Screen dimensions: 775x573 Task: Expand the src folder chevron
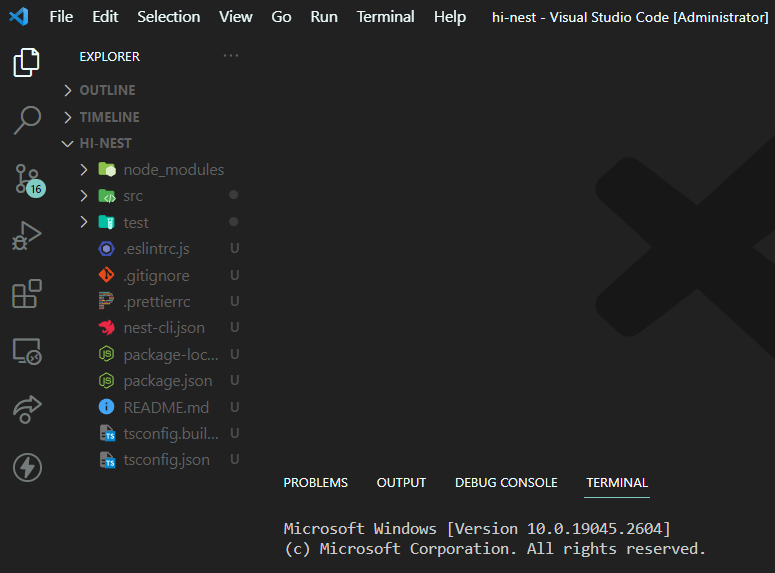pyautogui.click(x=84, y=196)
